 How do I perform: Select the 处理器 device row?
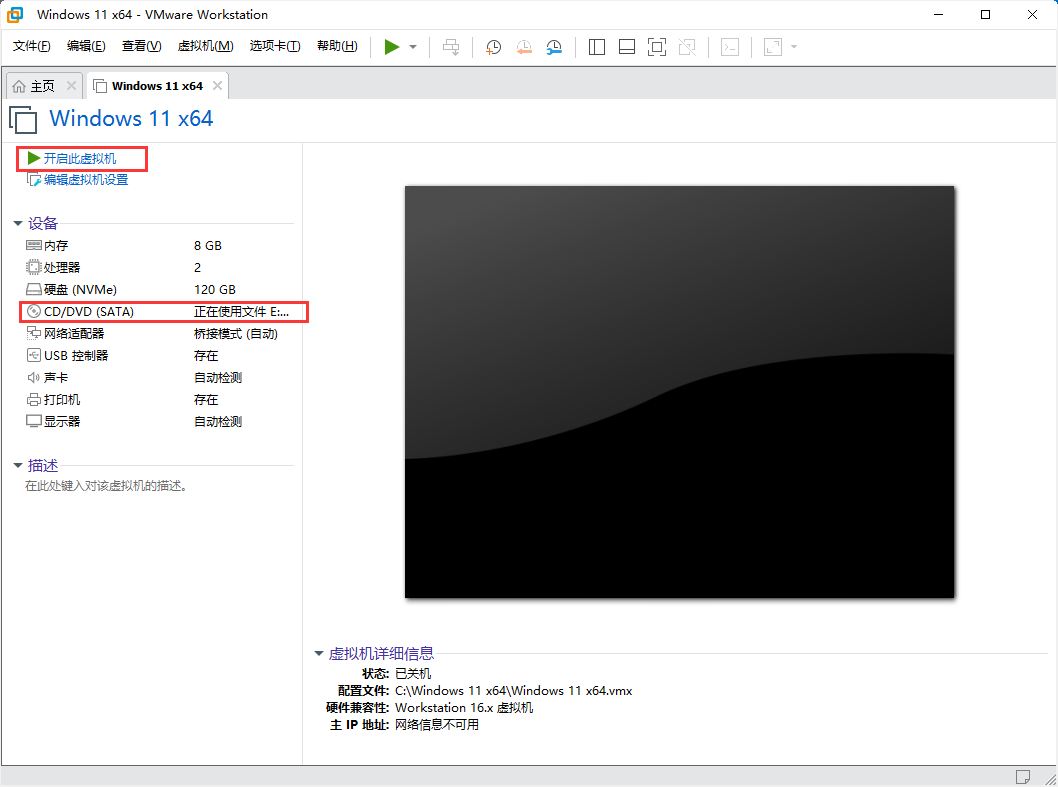click(x=159, y=268)
